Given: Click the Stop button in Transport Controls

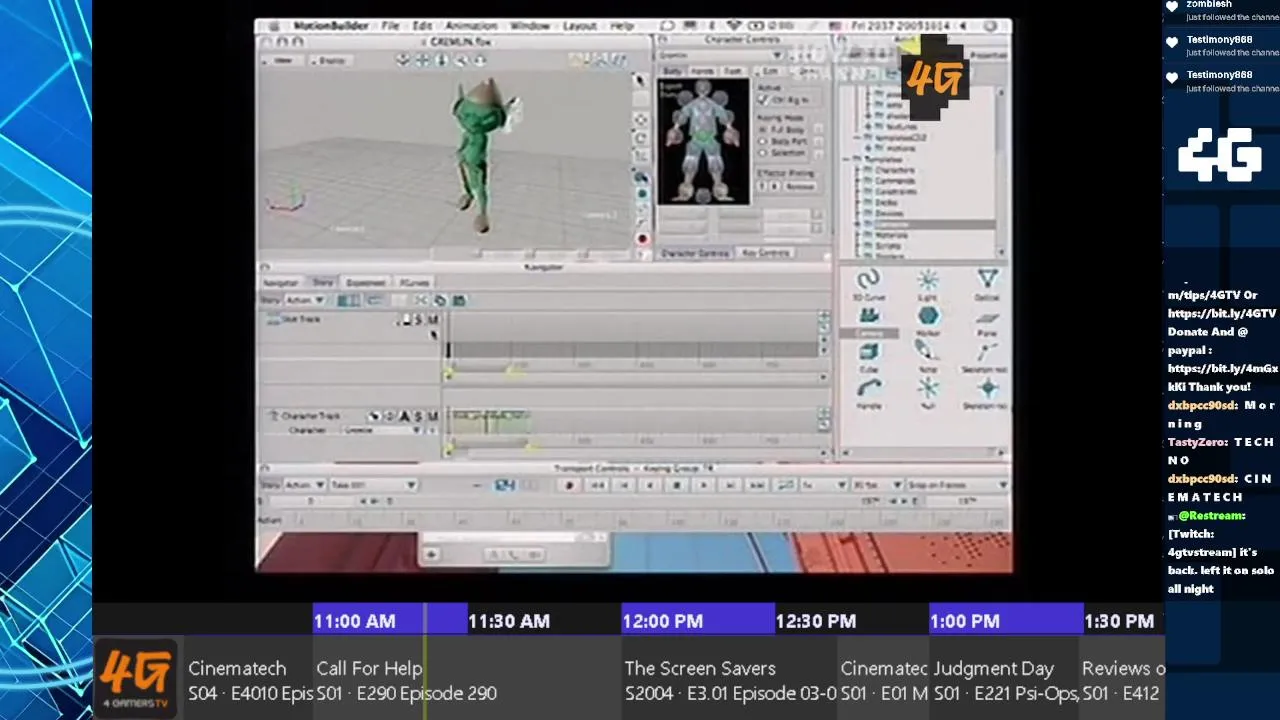Looking at the screenshot, I should [x=677, y=485].
